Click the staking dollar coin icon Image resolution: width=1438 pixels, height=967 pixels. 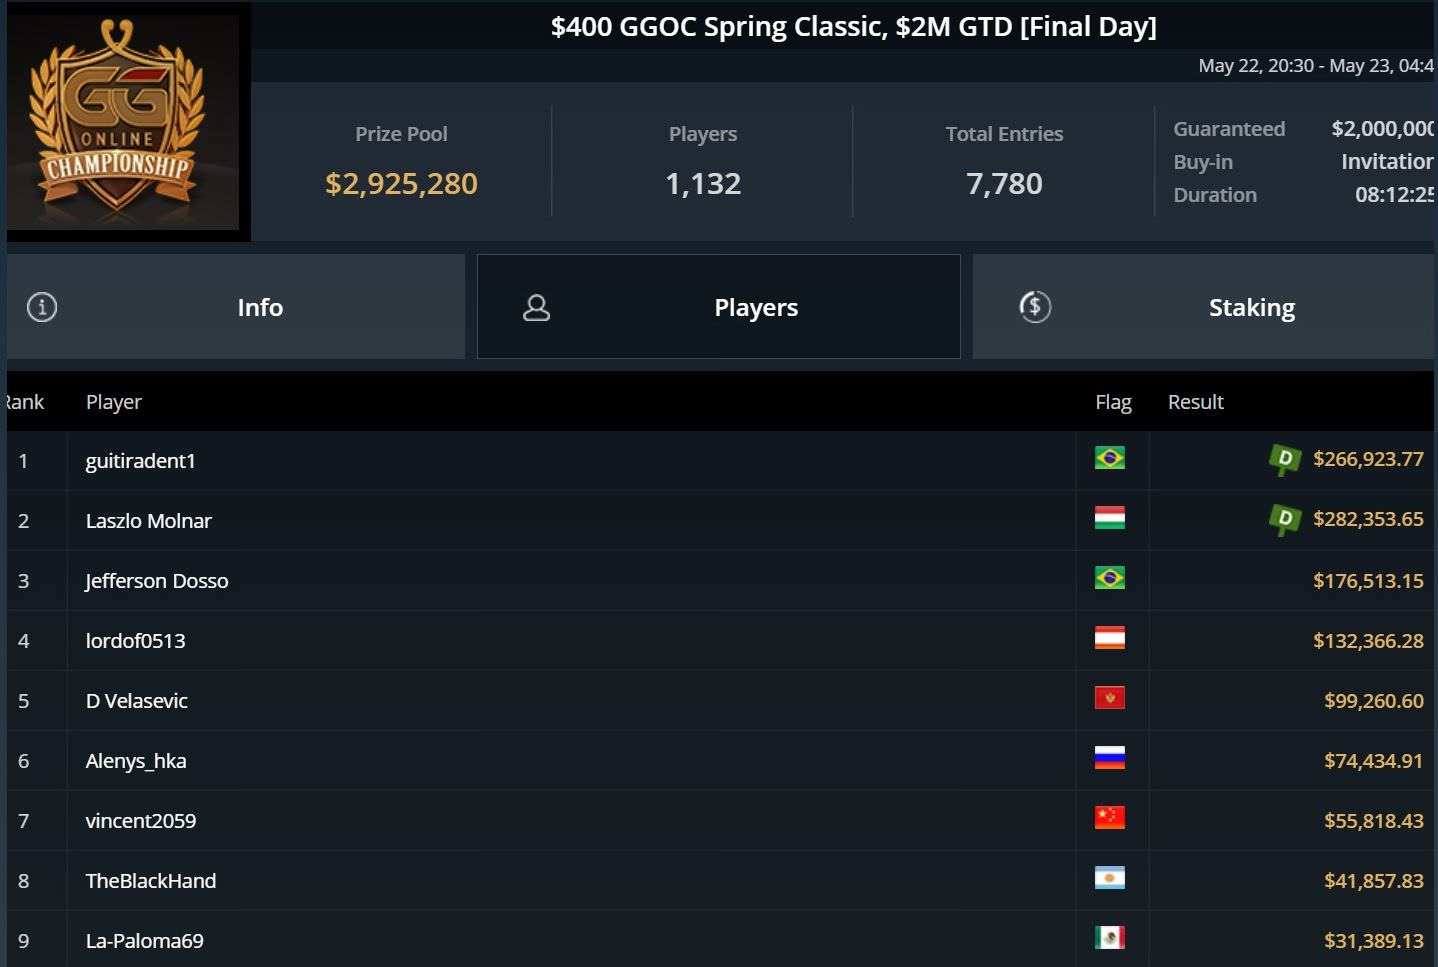(x=1035, y=307)
